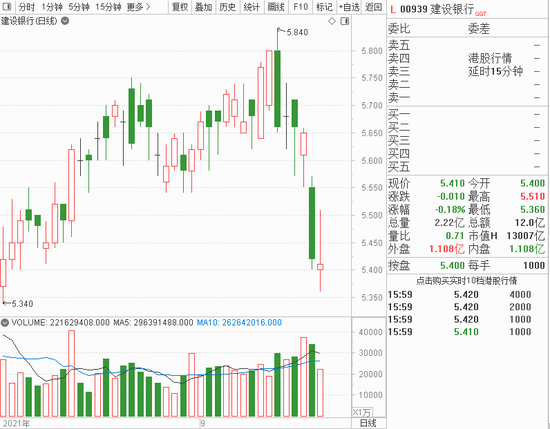Viewport: 550px width, 429px height.
Task: Open dropdown beside 建设银行(日线) title
Action: pos(65,21)
